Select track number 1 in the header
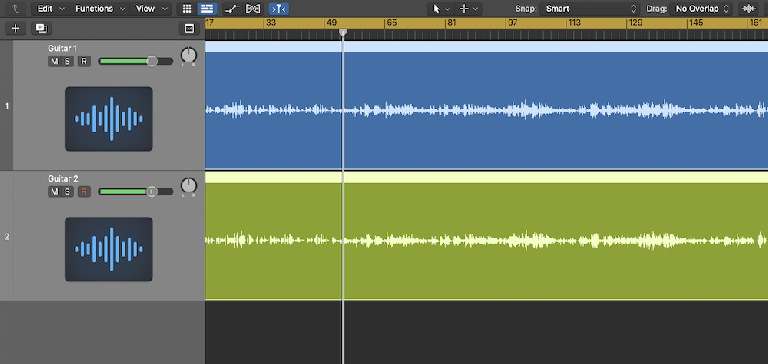 [x=6, y=106]
